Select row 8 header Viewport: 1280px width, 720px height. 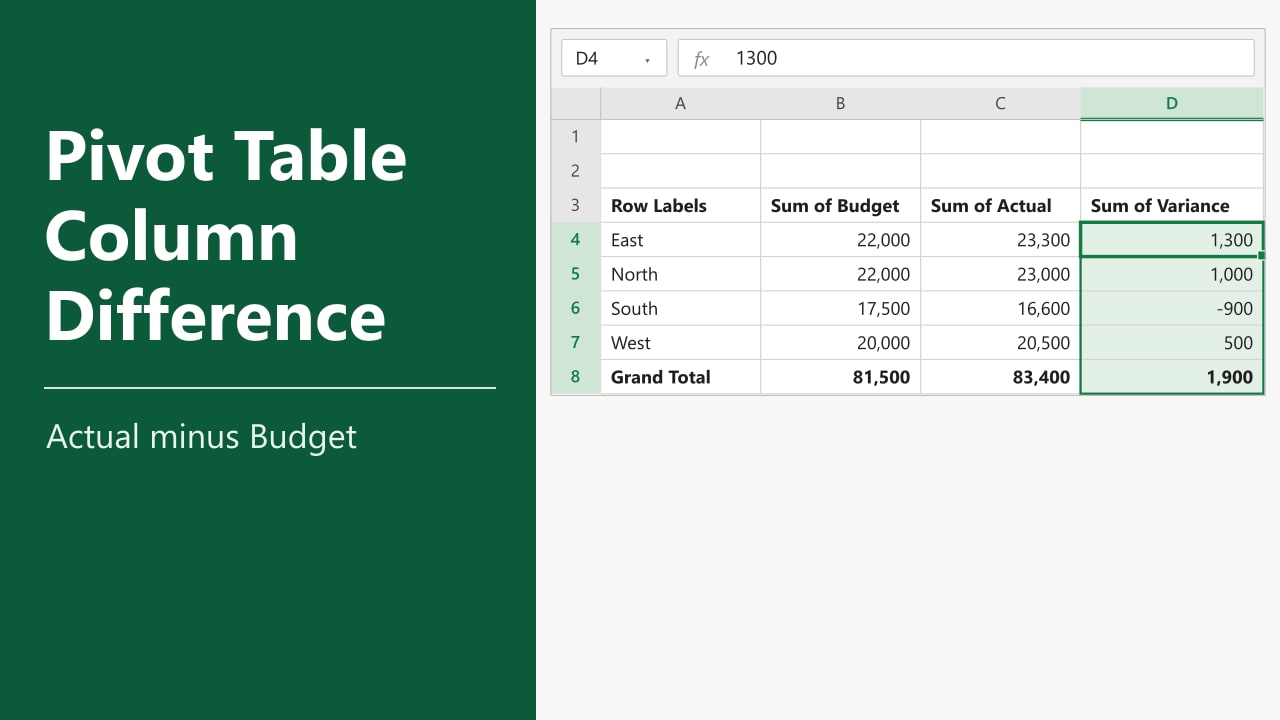(576, 376)
